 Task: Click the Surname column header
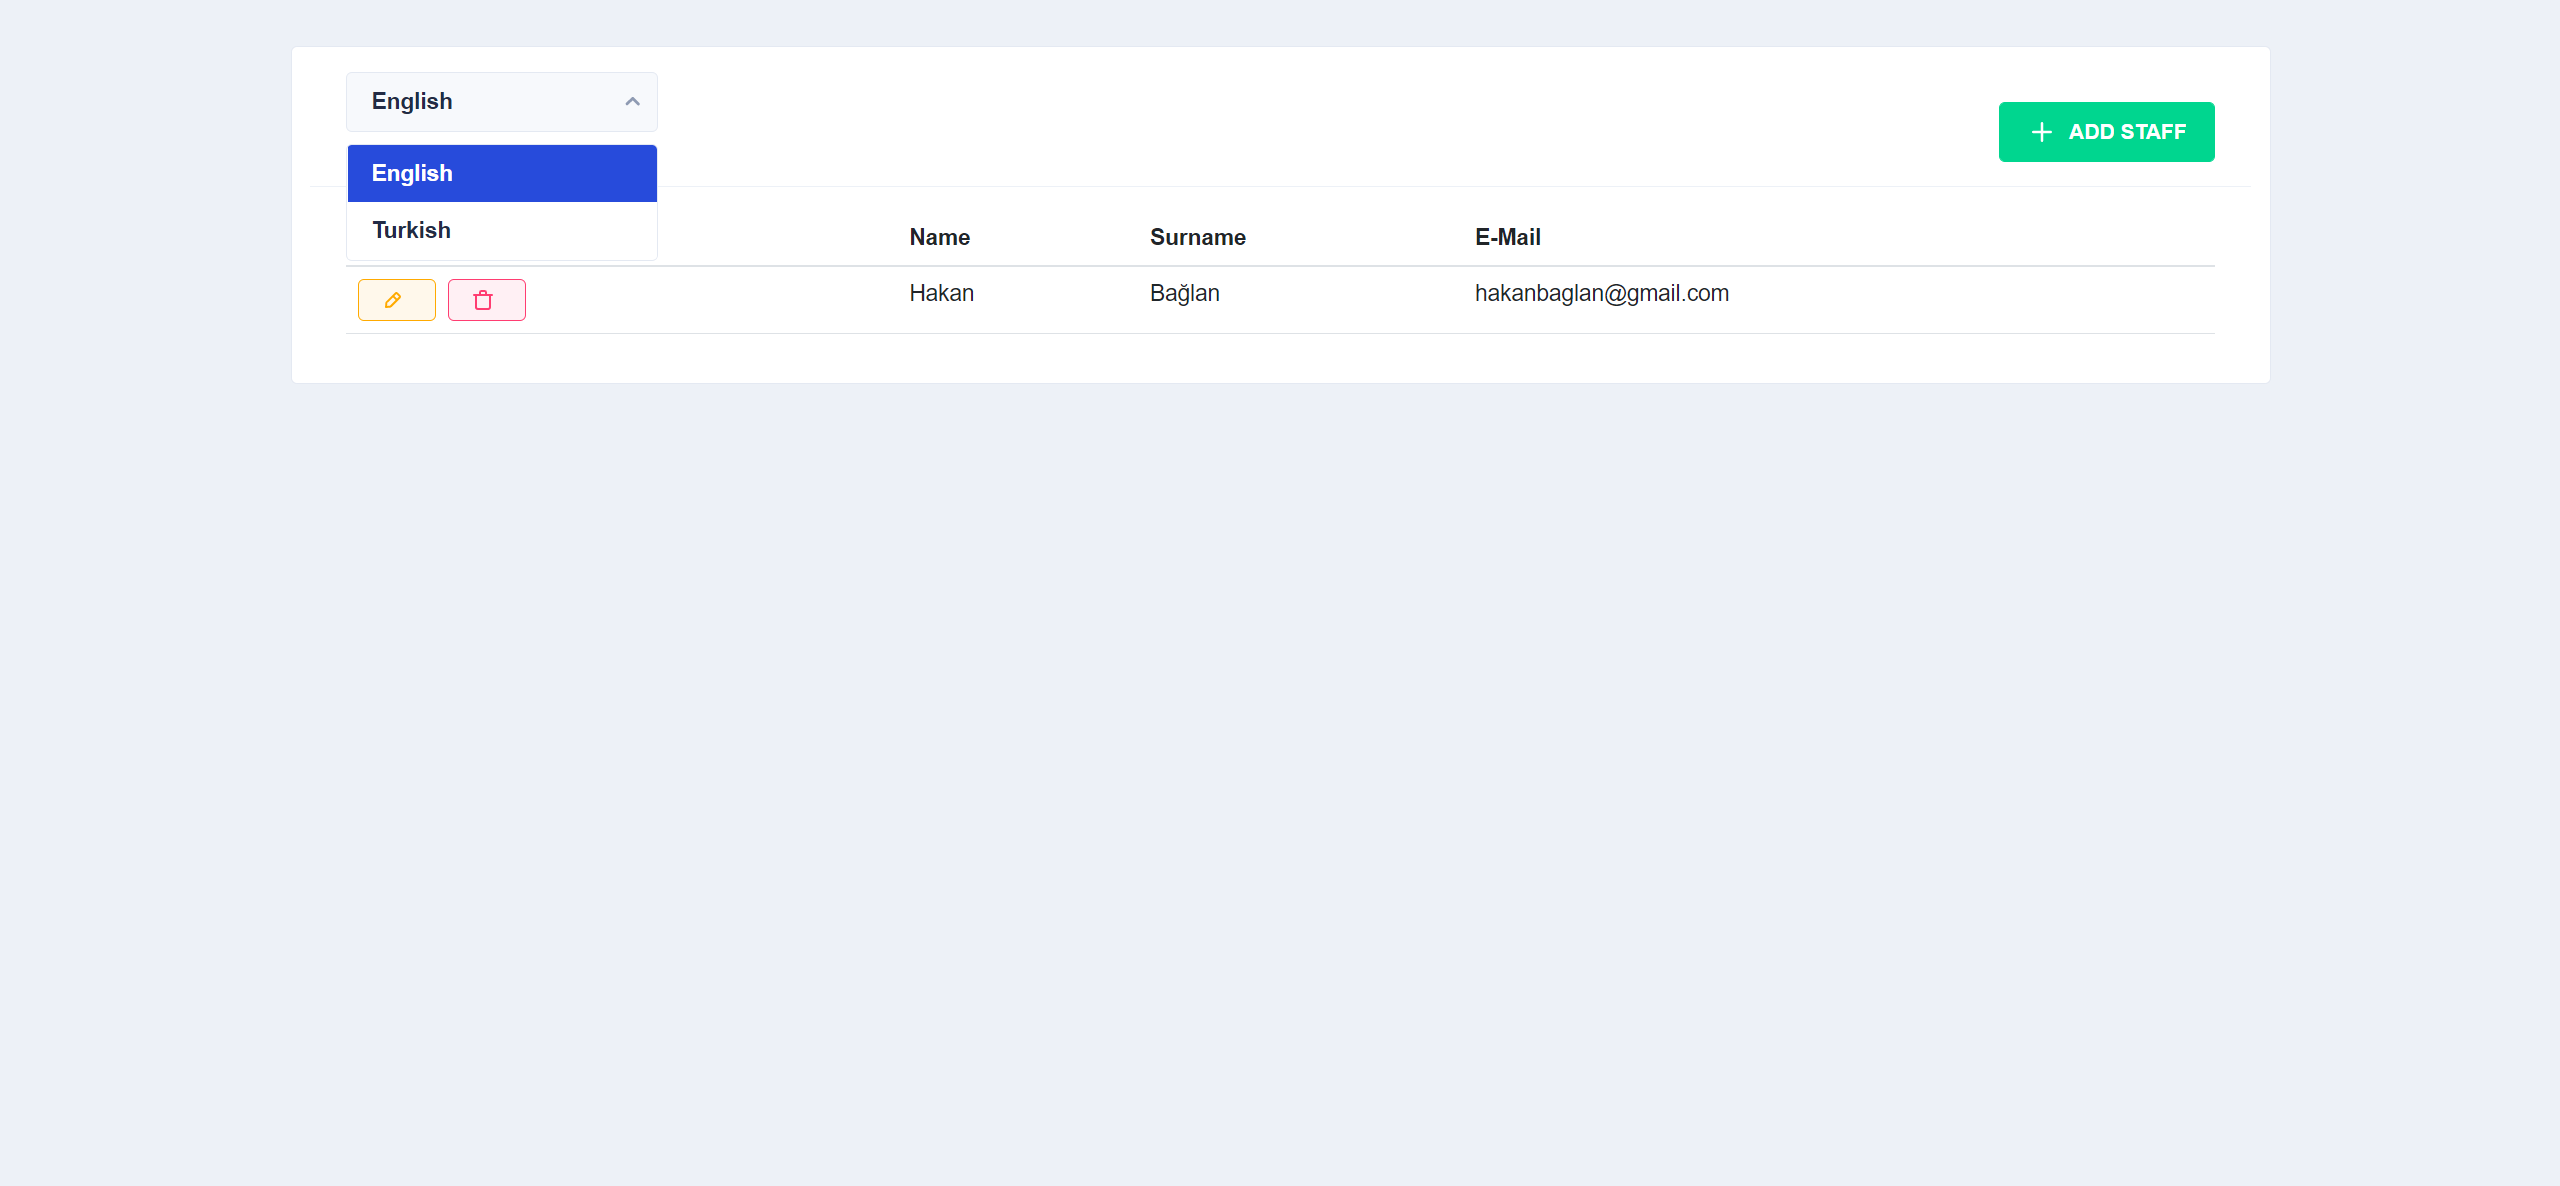[1197, 237]
